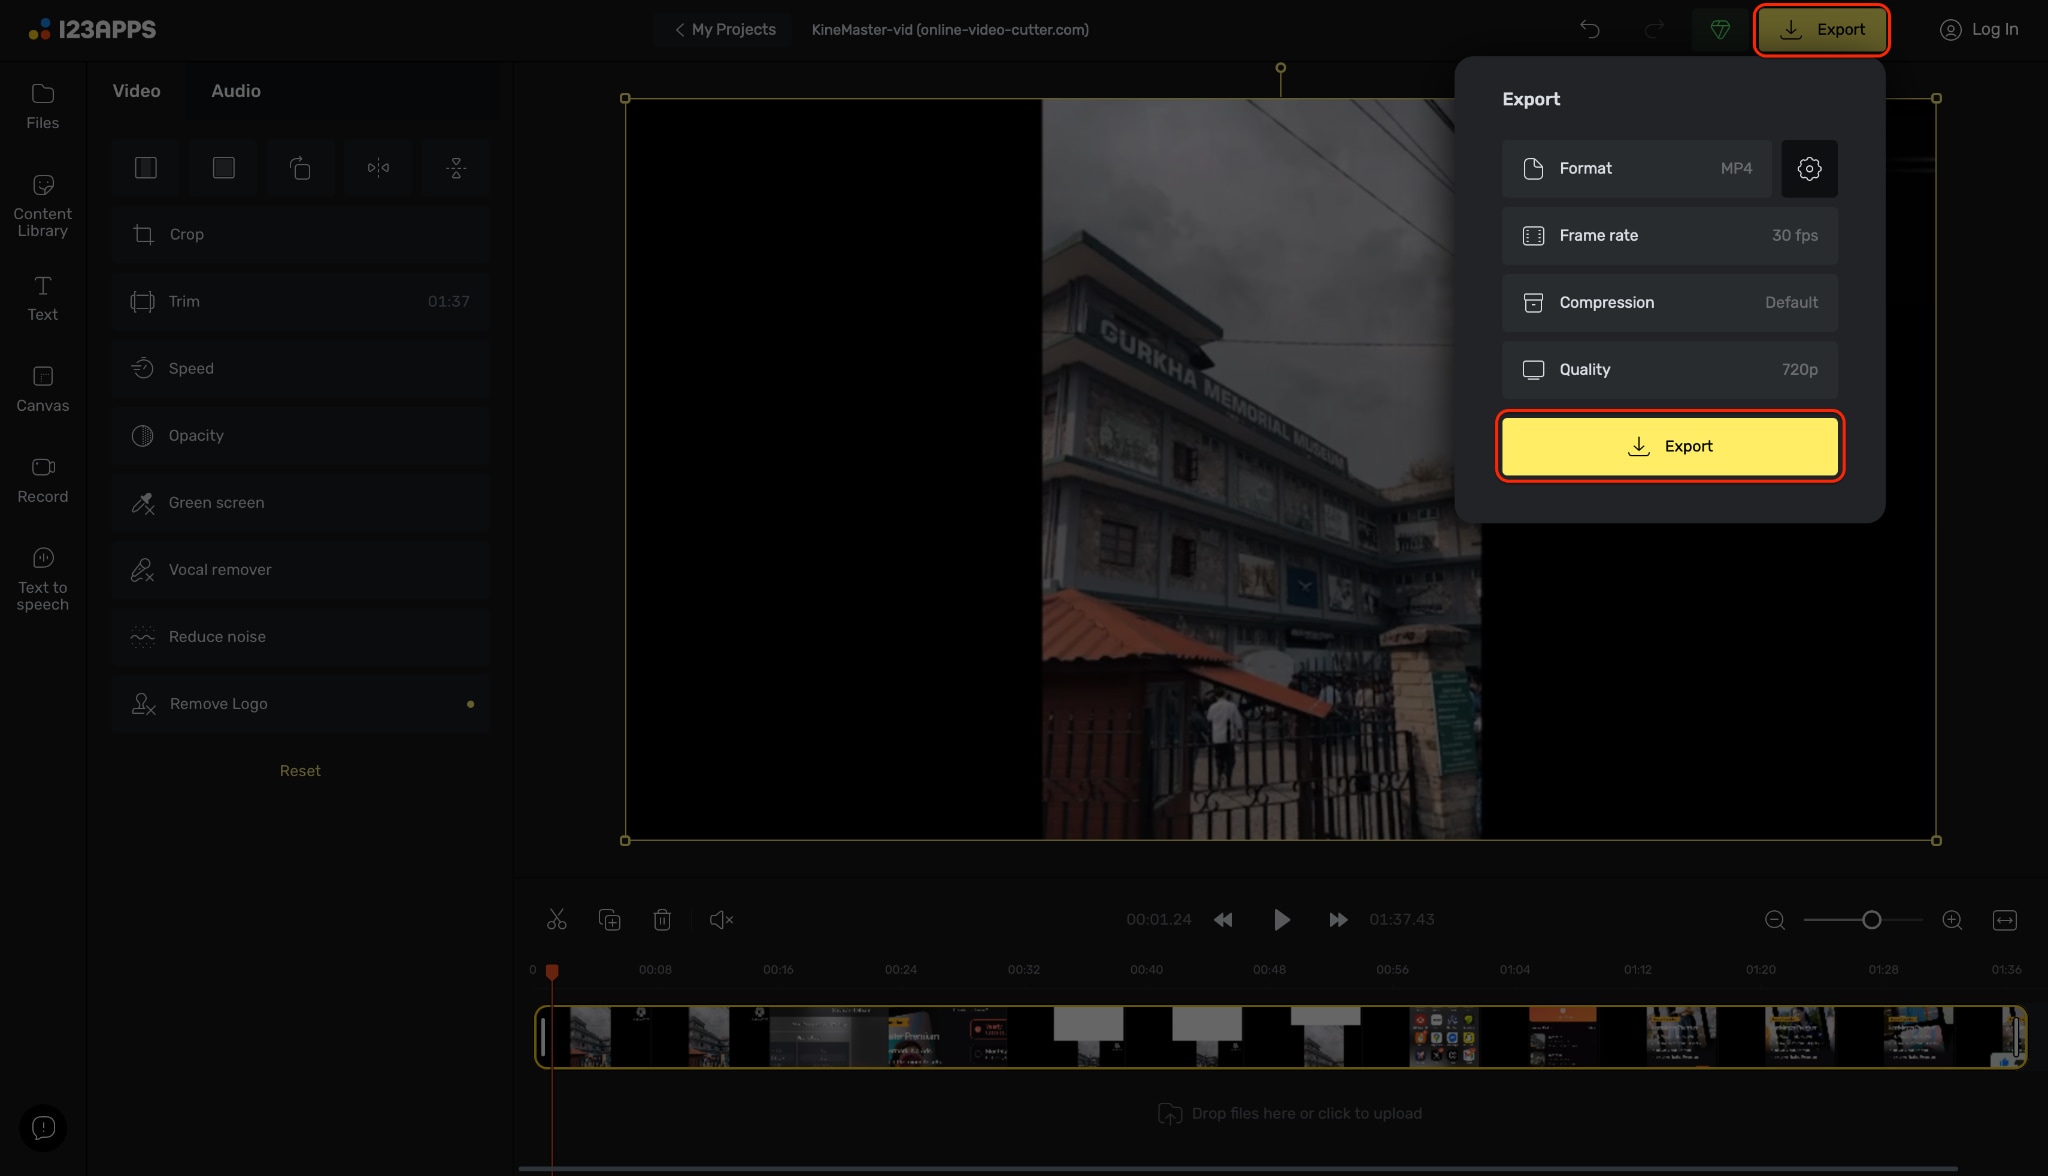The width and height of the screenshot is (2048, 1176).
Task: Delete the clip using the trash icon
Action: click(663, 919)
